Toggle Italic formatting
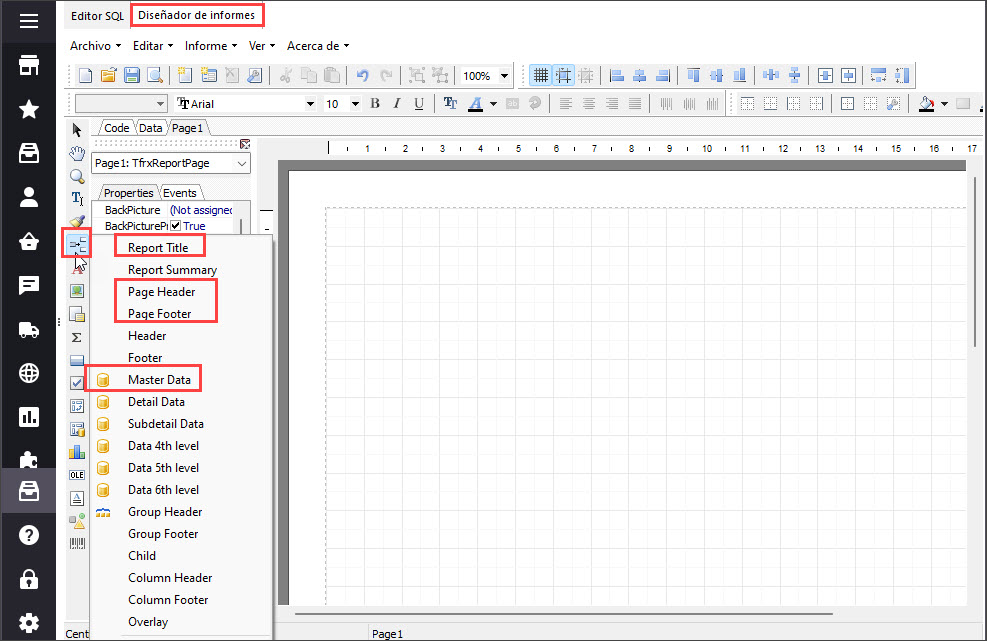987x641 pixels. pyautogui.click(x=397, y=104)
